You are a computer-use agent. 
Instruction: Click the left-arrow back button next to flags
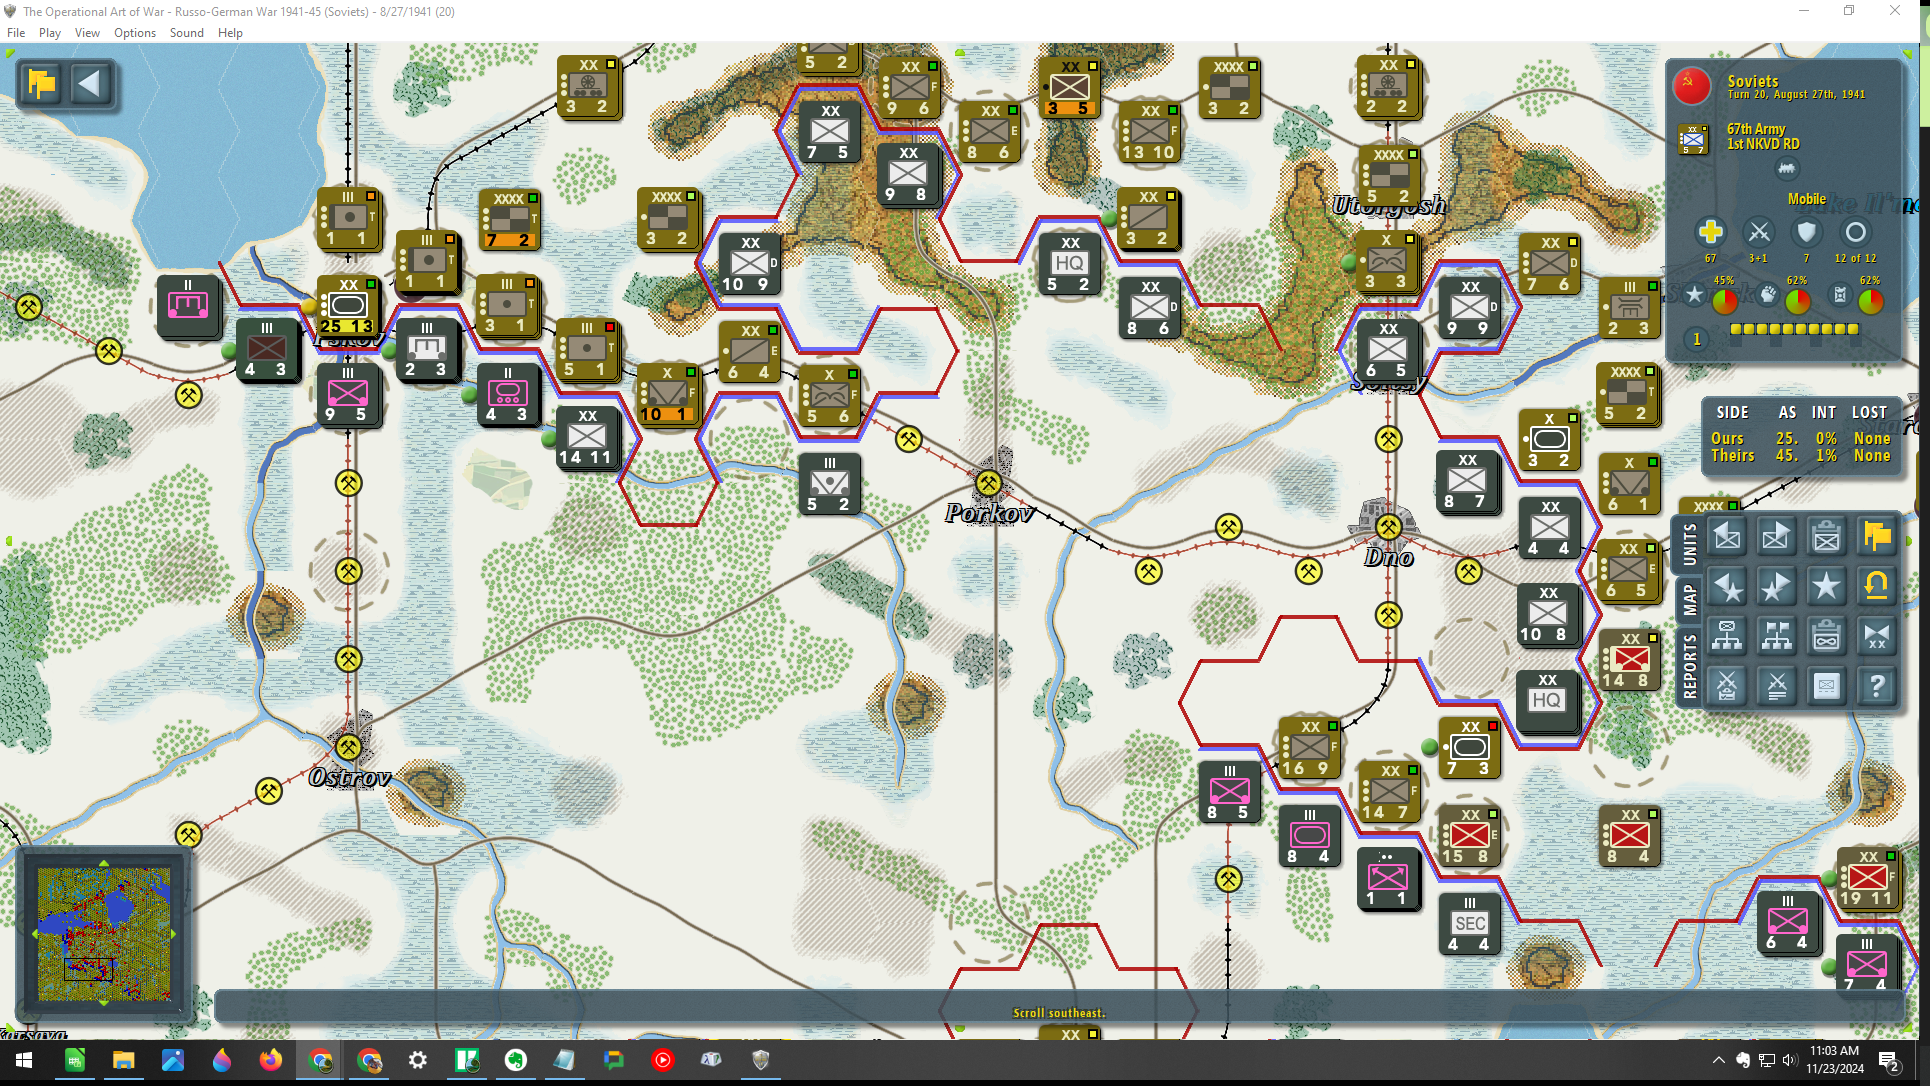point(90,83)
